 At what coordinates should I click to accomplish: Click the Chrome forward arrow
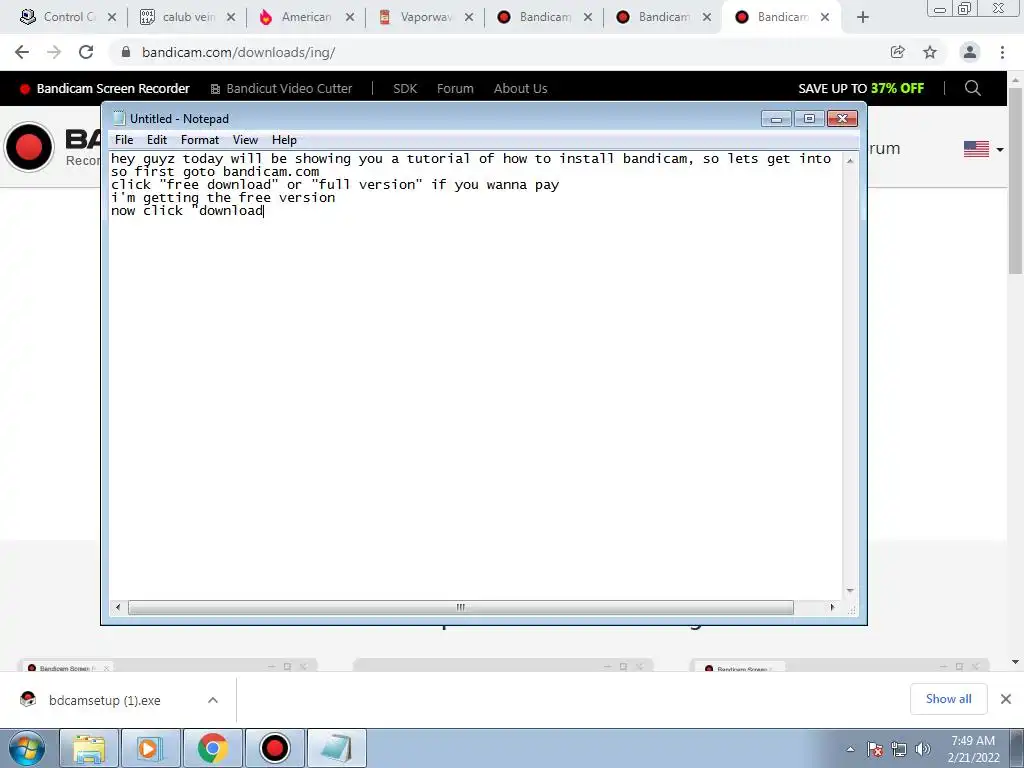click(54, 52)
